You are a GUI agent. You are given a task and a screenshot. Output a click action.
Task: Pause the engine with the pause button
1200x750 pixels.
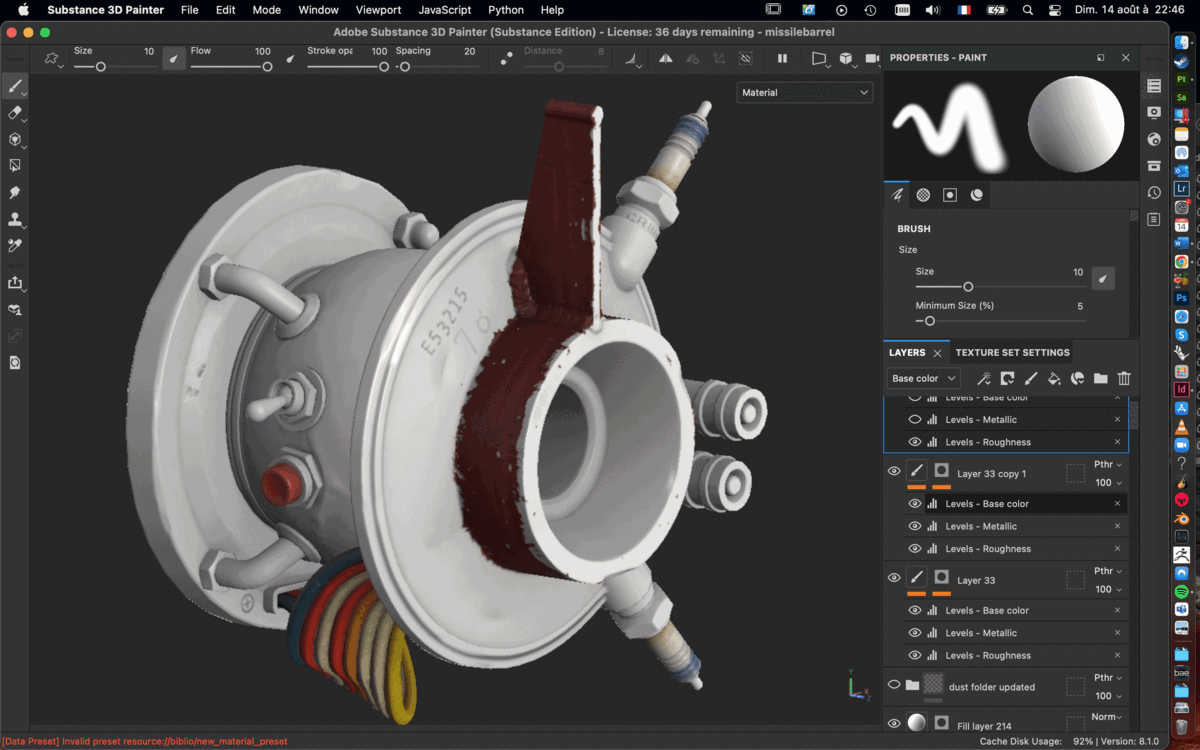[784, 58]
